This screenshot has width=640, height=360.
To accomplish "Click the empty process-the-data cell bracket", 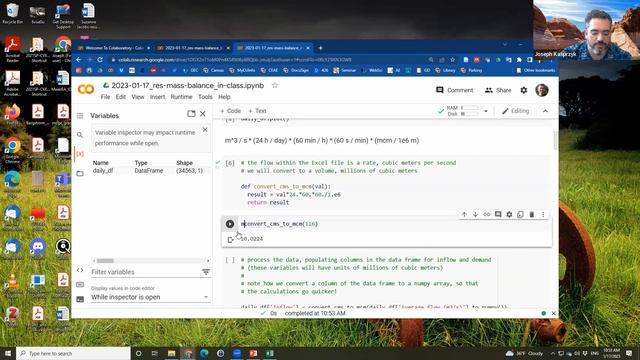I will point(230,260).
